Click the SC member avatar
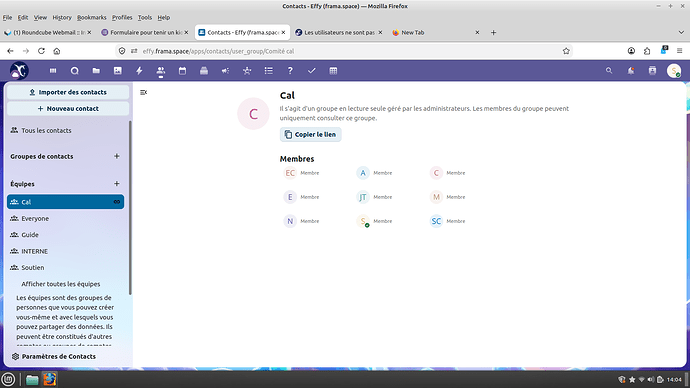This screenshot has width=690, height=388. pos(436,221)
